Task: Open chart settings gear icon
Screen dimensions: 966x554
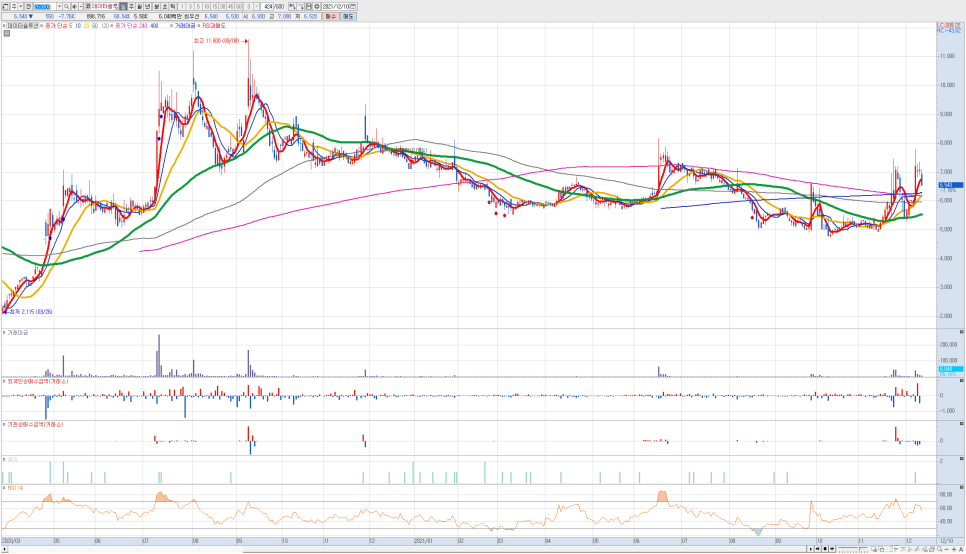Action: click(x=317, y=6)
